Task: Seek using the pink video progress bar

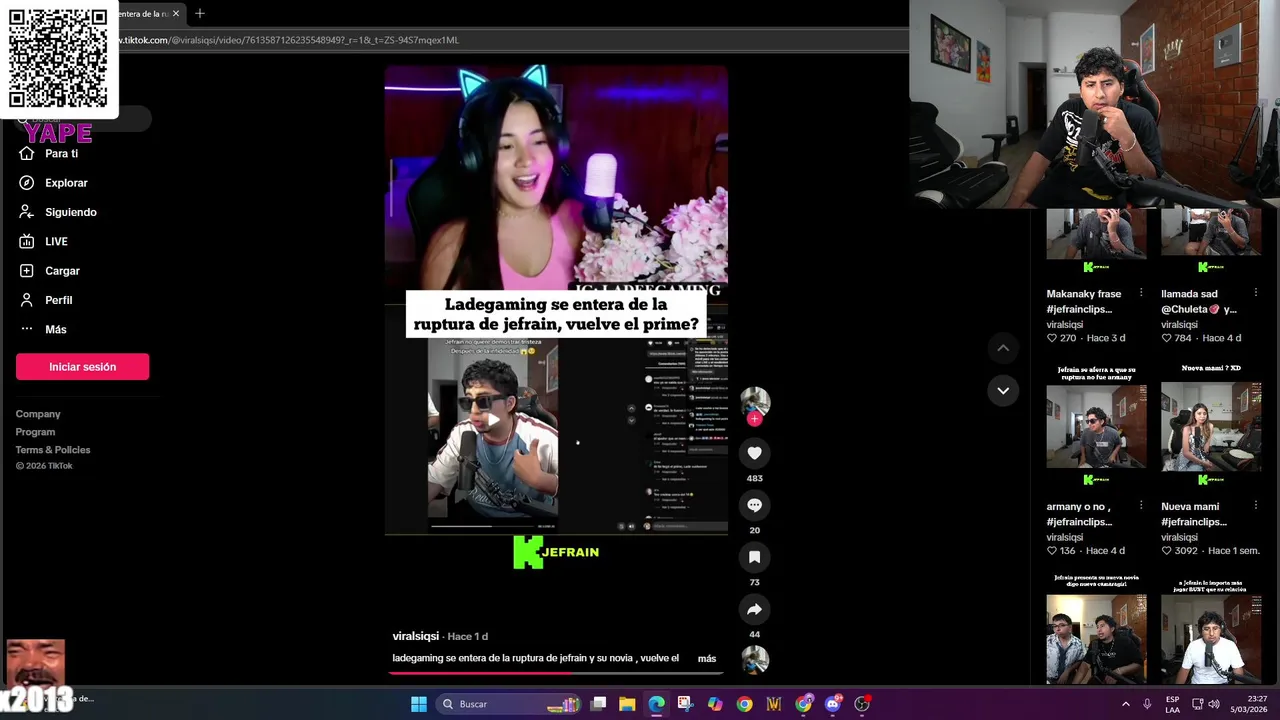Action: point(556,673)
